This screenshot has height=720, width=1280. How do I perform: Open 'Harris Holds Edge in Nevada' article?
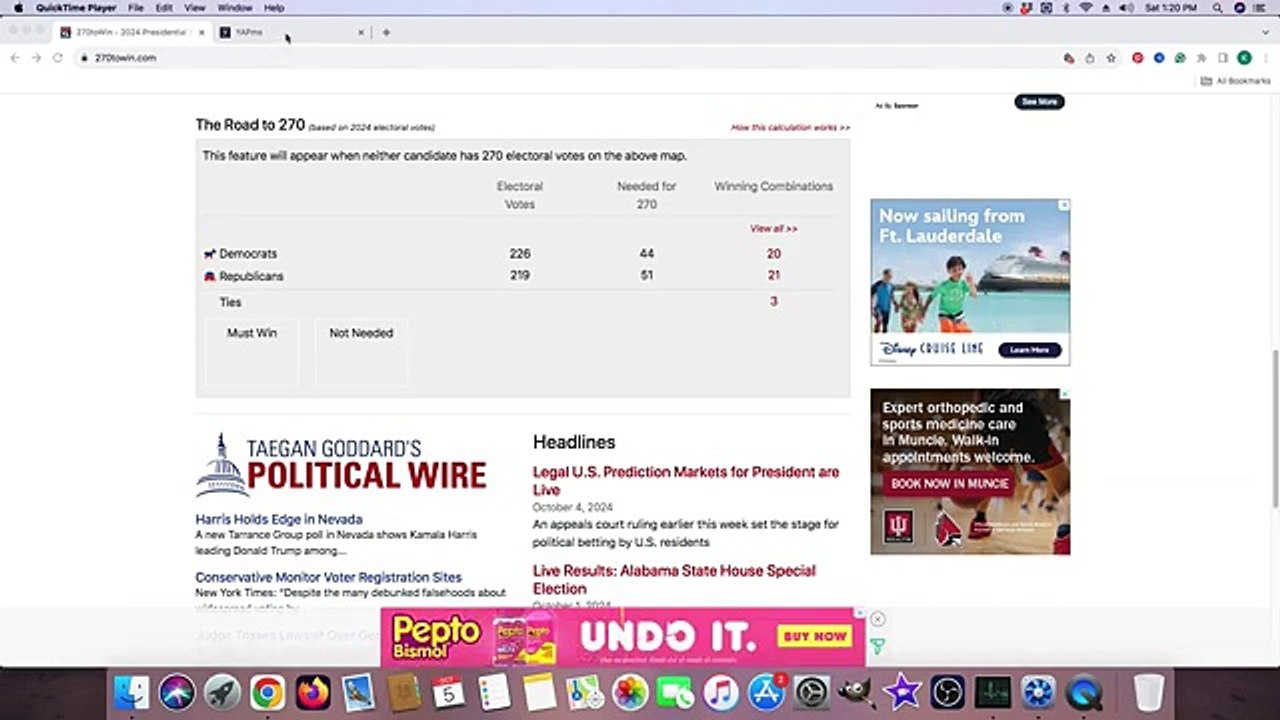[x=279, y=519]
